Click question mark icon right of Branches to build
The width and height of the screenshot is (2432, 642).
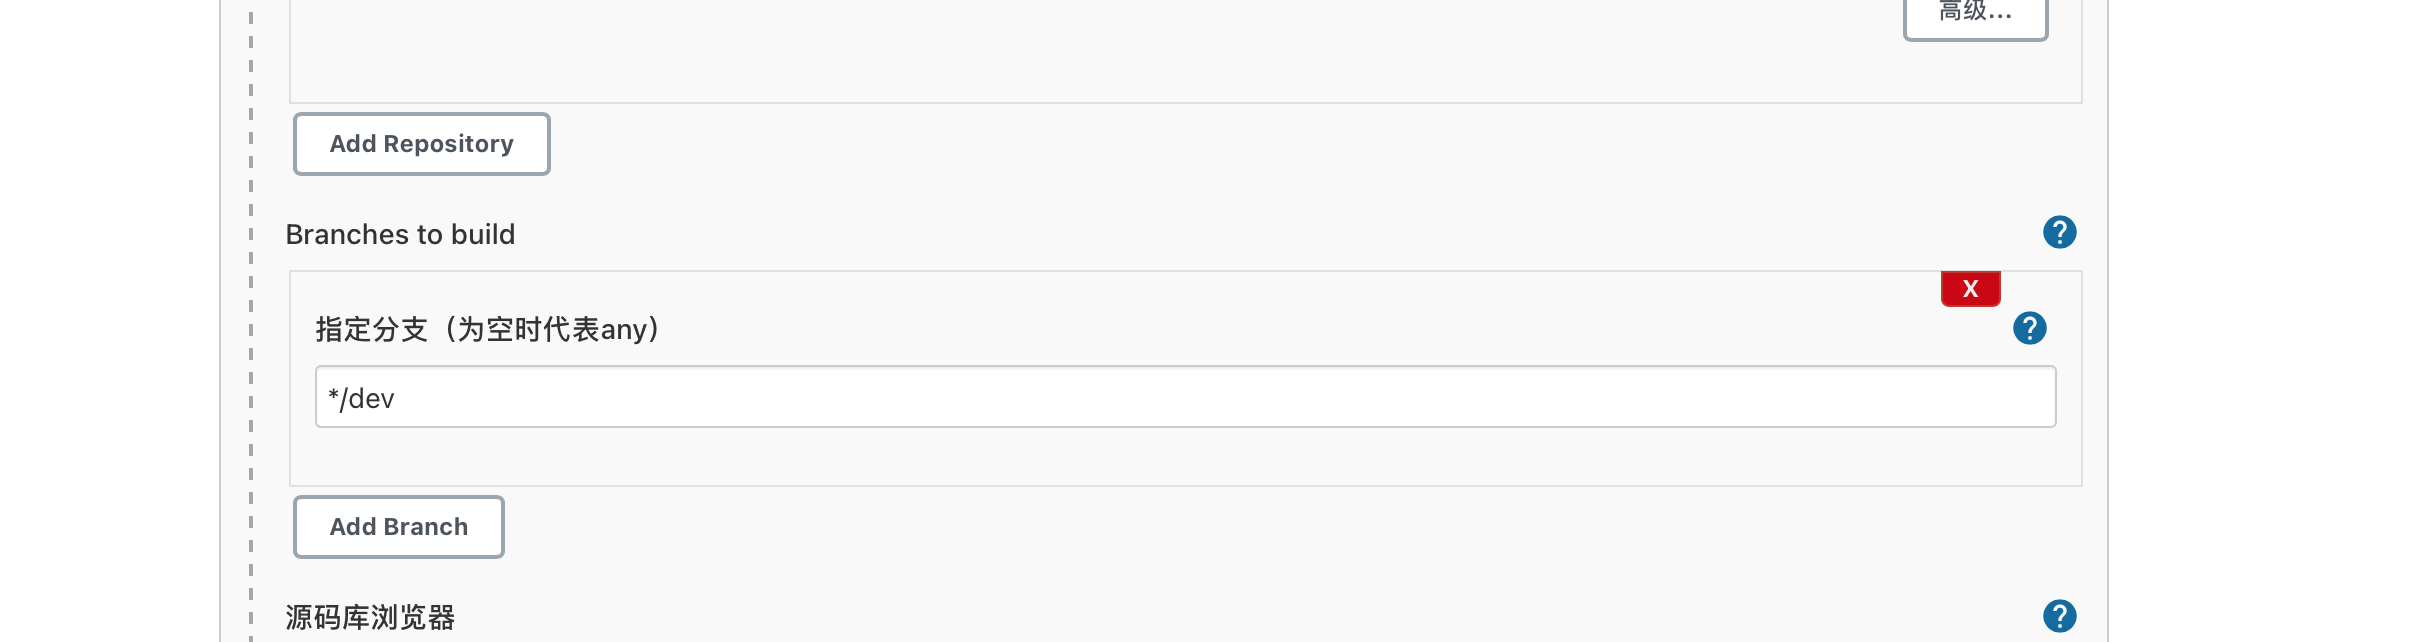pos(2059,232)
